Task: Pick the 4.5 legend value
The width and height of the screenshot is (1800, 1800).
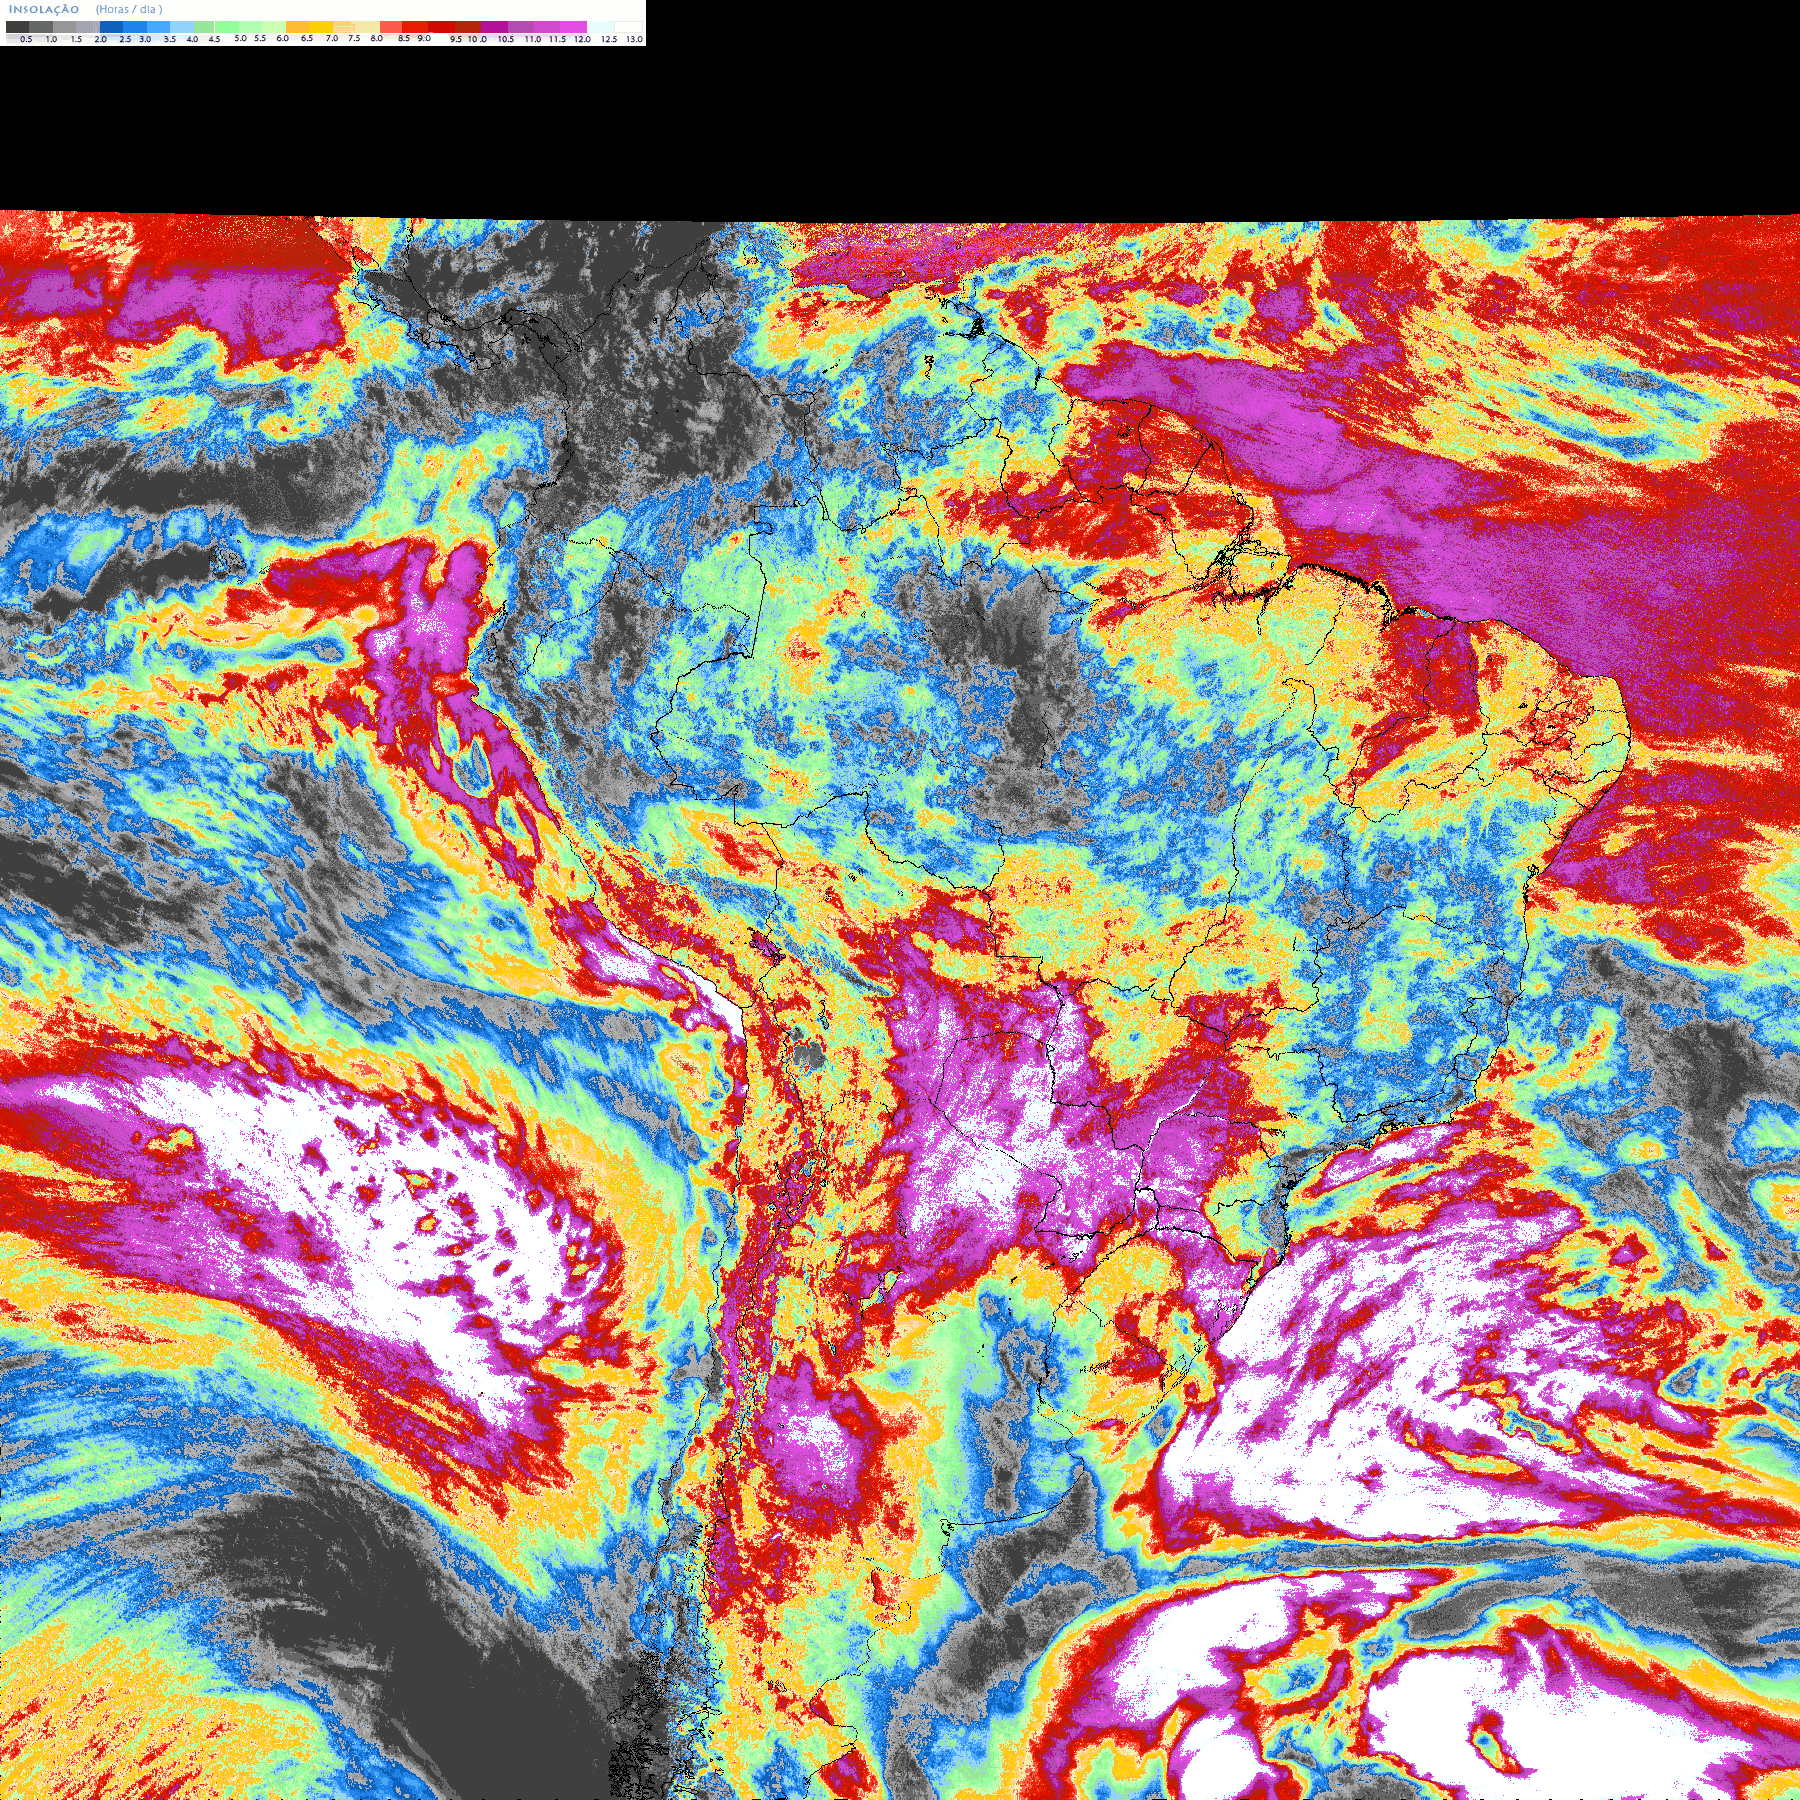Action: click(214, 39)
